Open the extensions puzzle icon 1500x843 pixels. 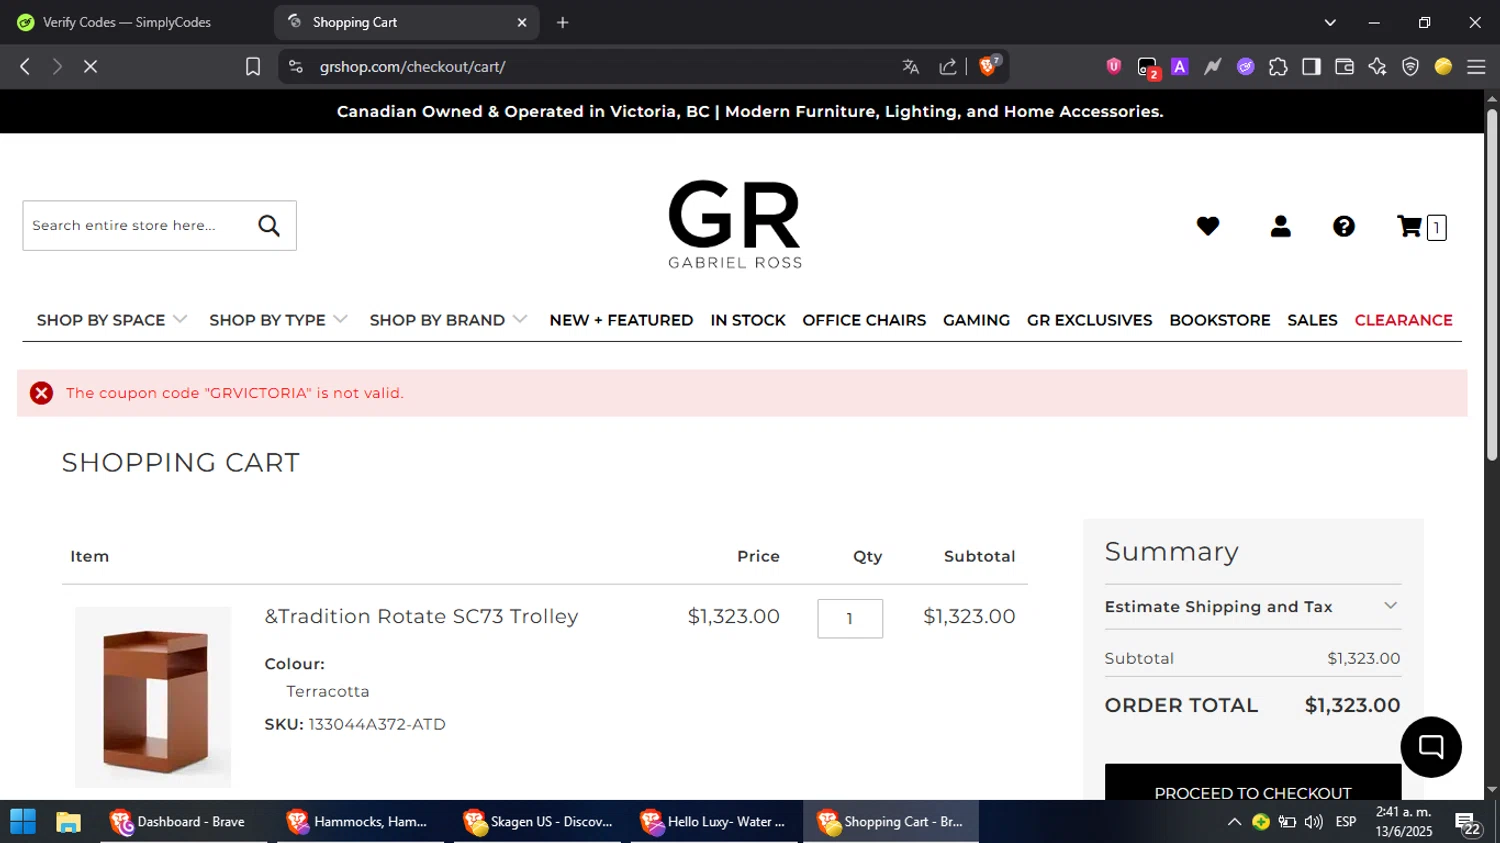1278,67
